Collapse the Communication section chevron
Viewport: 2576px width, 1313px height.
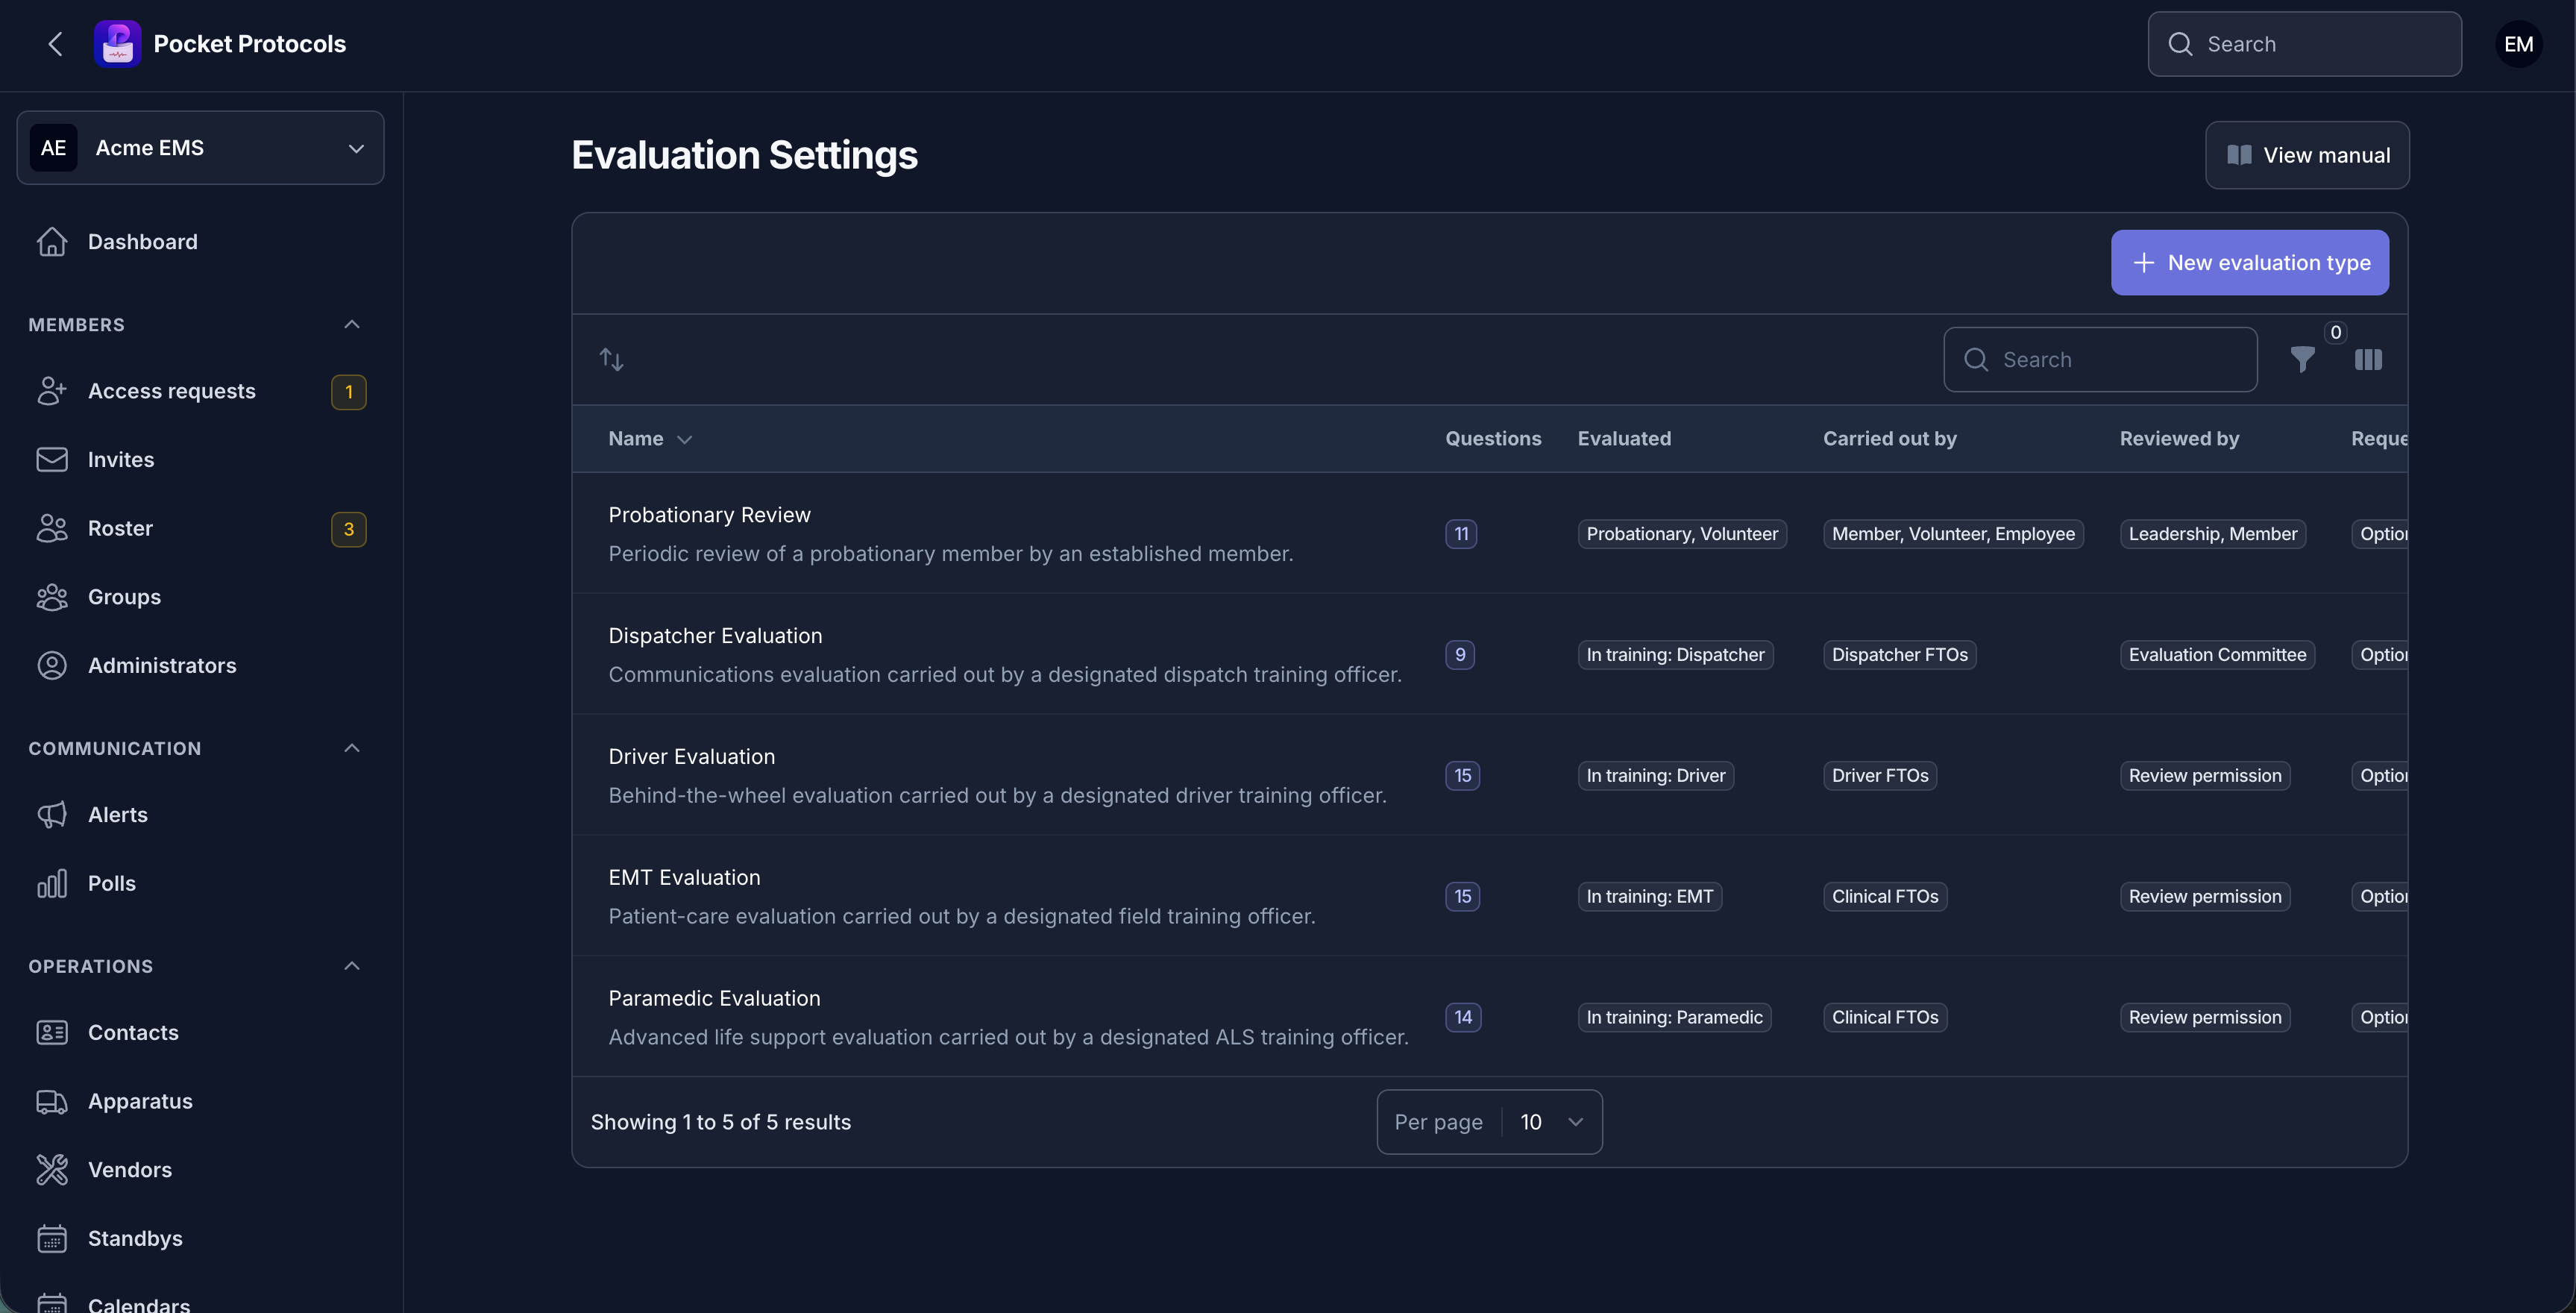(352, 748)
